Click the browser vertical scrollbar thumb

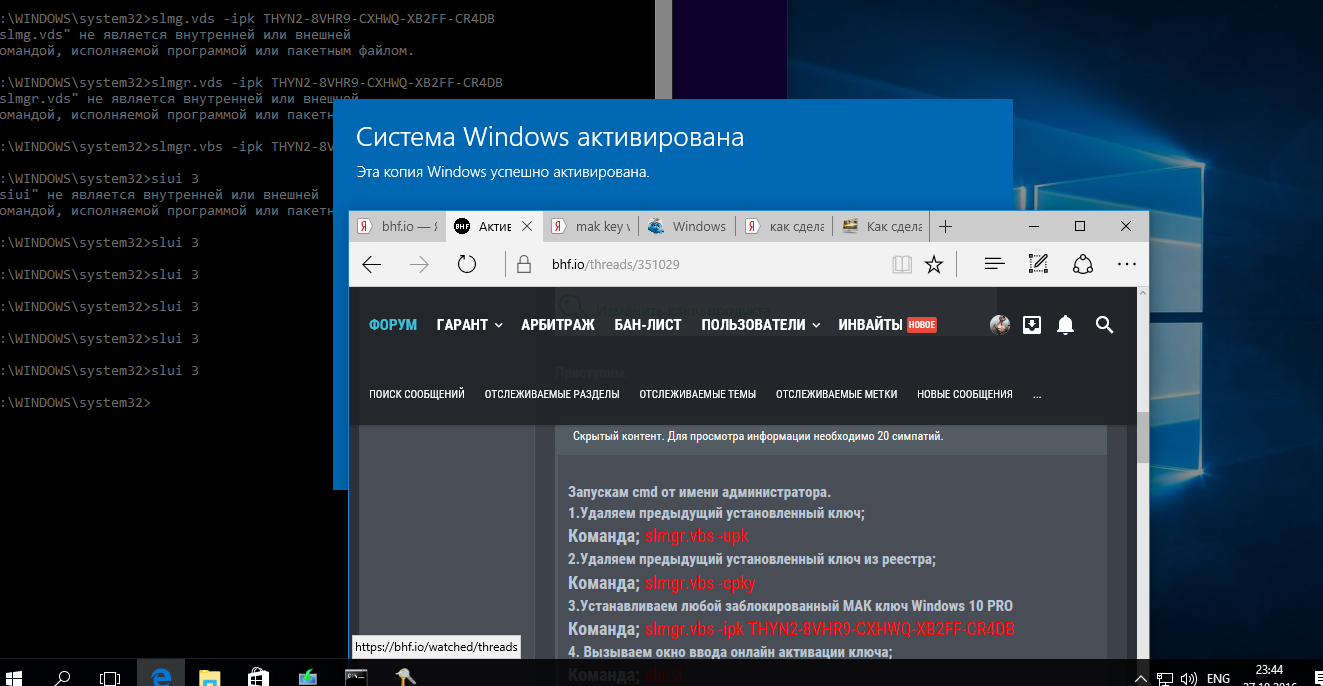pos(1142,438)
